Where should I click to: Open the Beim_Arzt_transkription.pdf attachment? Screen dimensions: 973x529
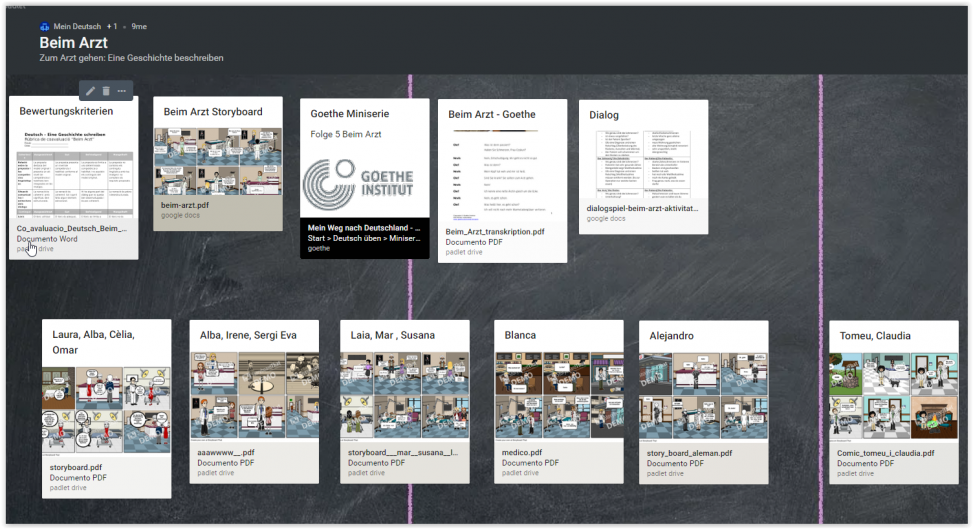(495, 231)
